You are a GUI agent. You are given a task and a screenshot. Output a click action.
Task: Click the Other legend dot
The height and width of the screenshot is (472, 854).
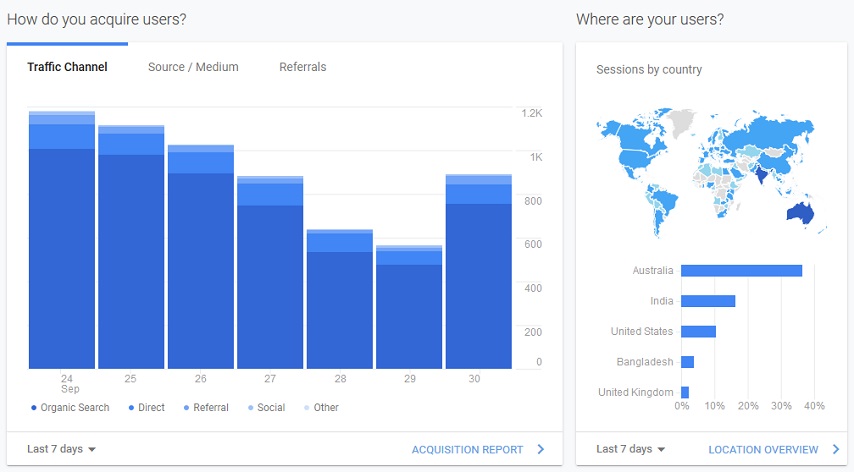pos(307,408)
